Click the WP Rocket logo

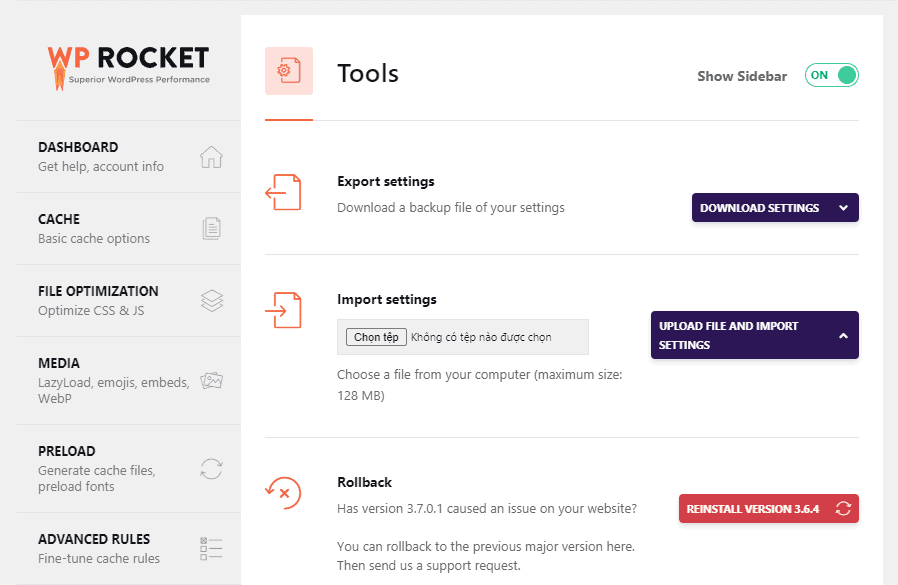click(x=128, y=65)
